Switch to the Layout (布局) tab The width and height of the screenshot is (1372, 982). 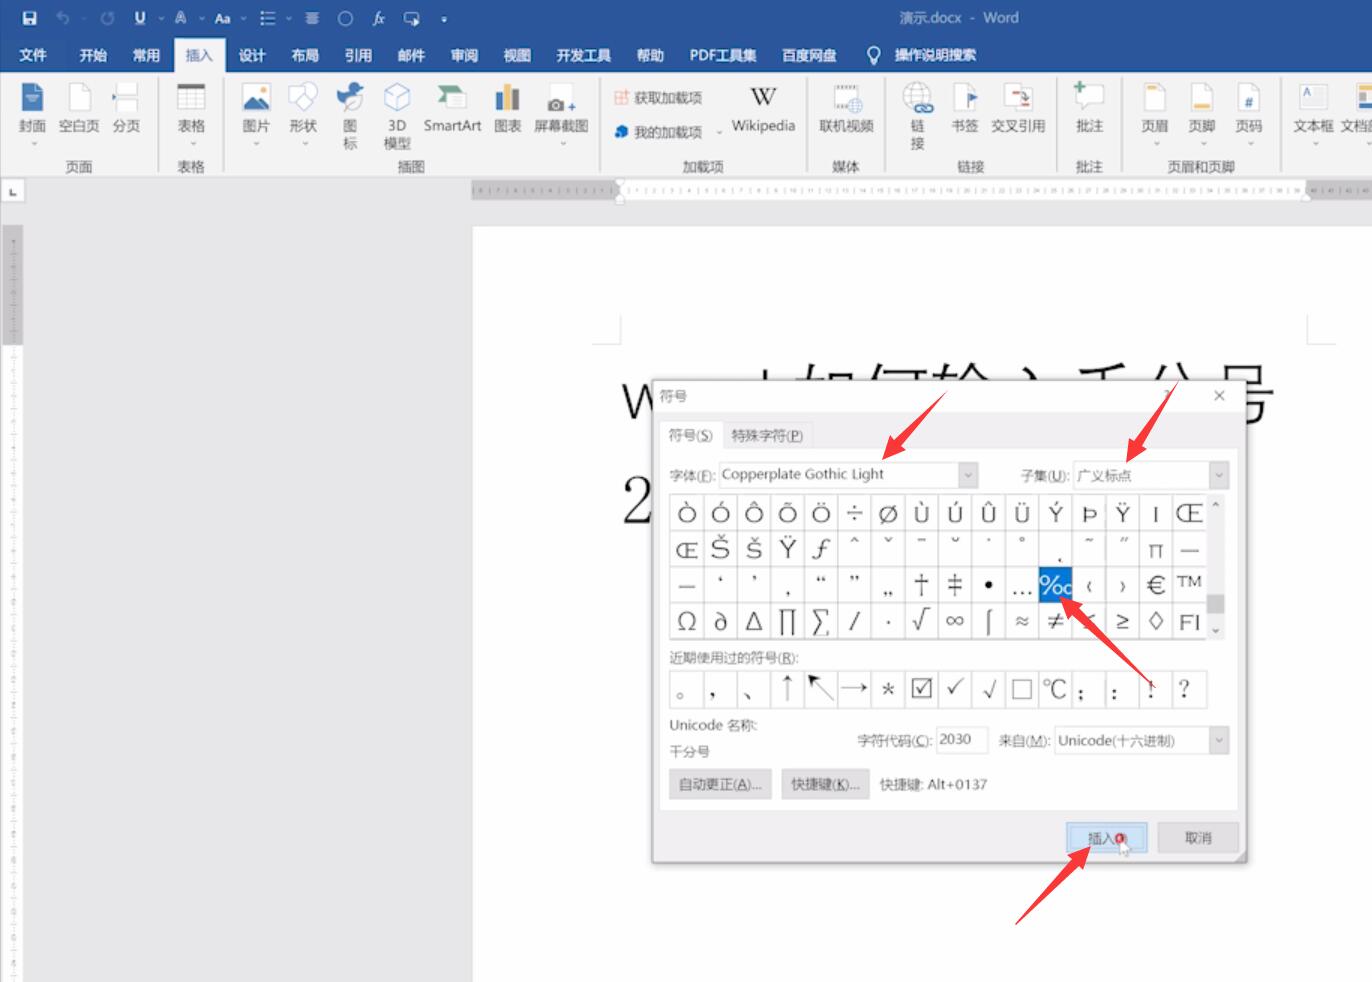305,55
